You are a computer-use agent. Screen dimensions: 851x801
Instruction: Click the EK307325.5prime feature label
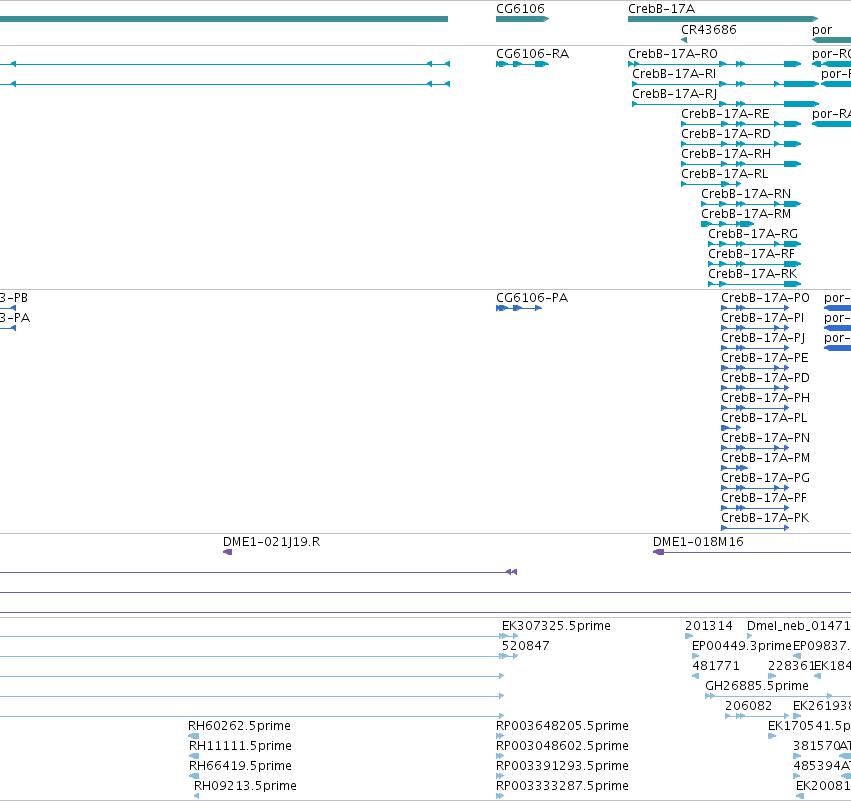click(x=556, y=626)
